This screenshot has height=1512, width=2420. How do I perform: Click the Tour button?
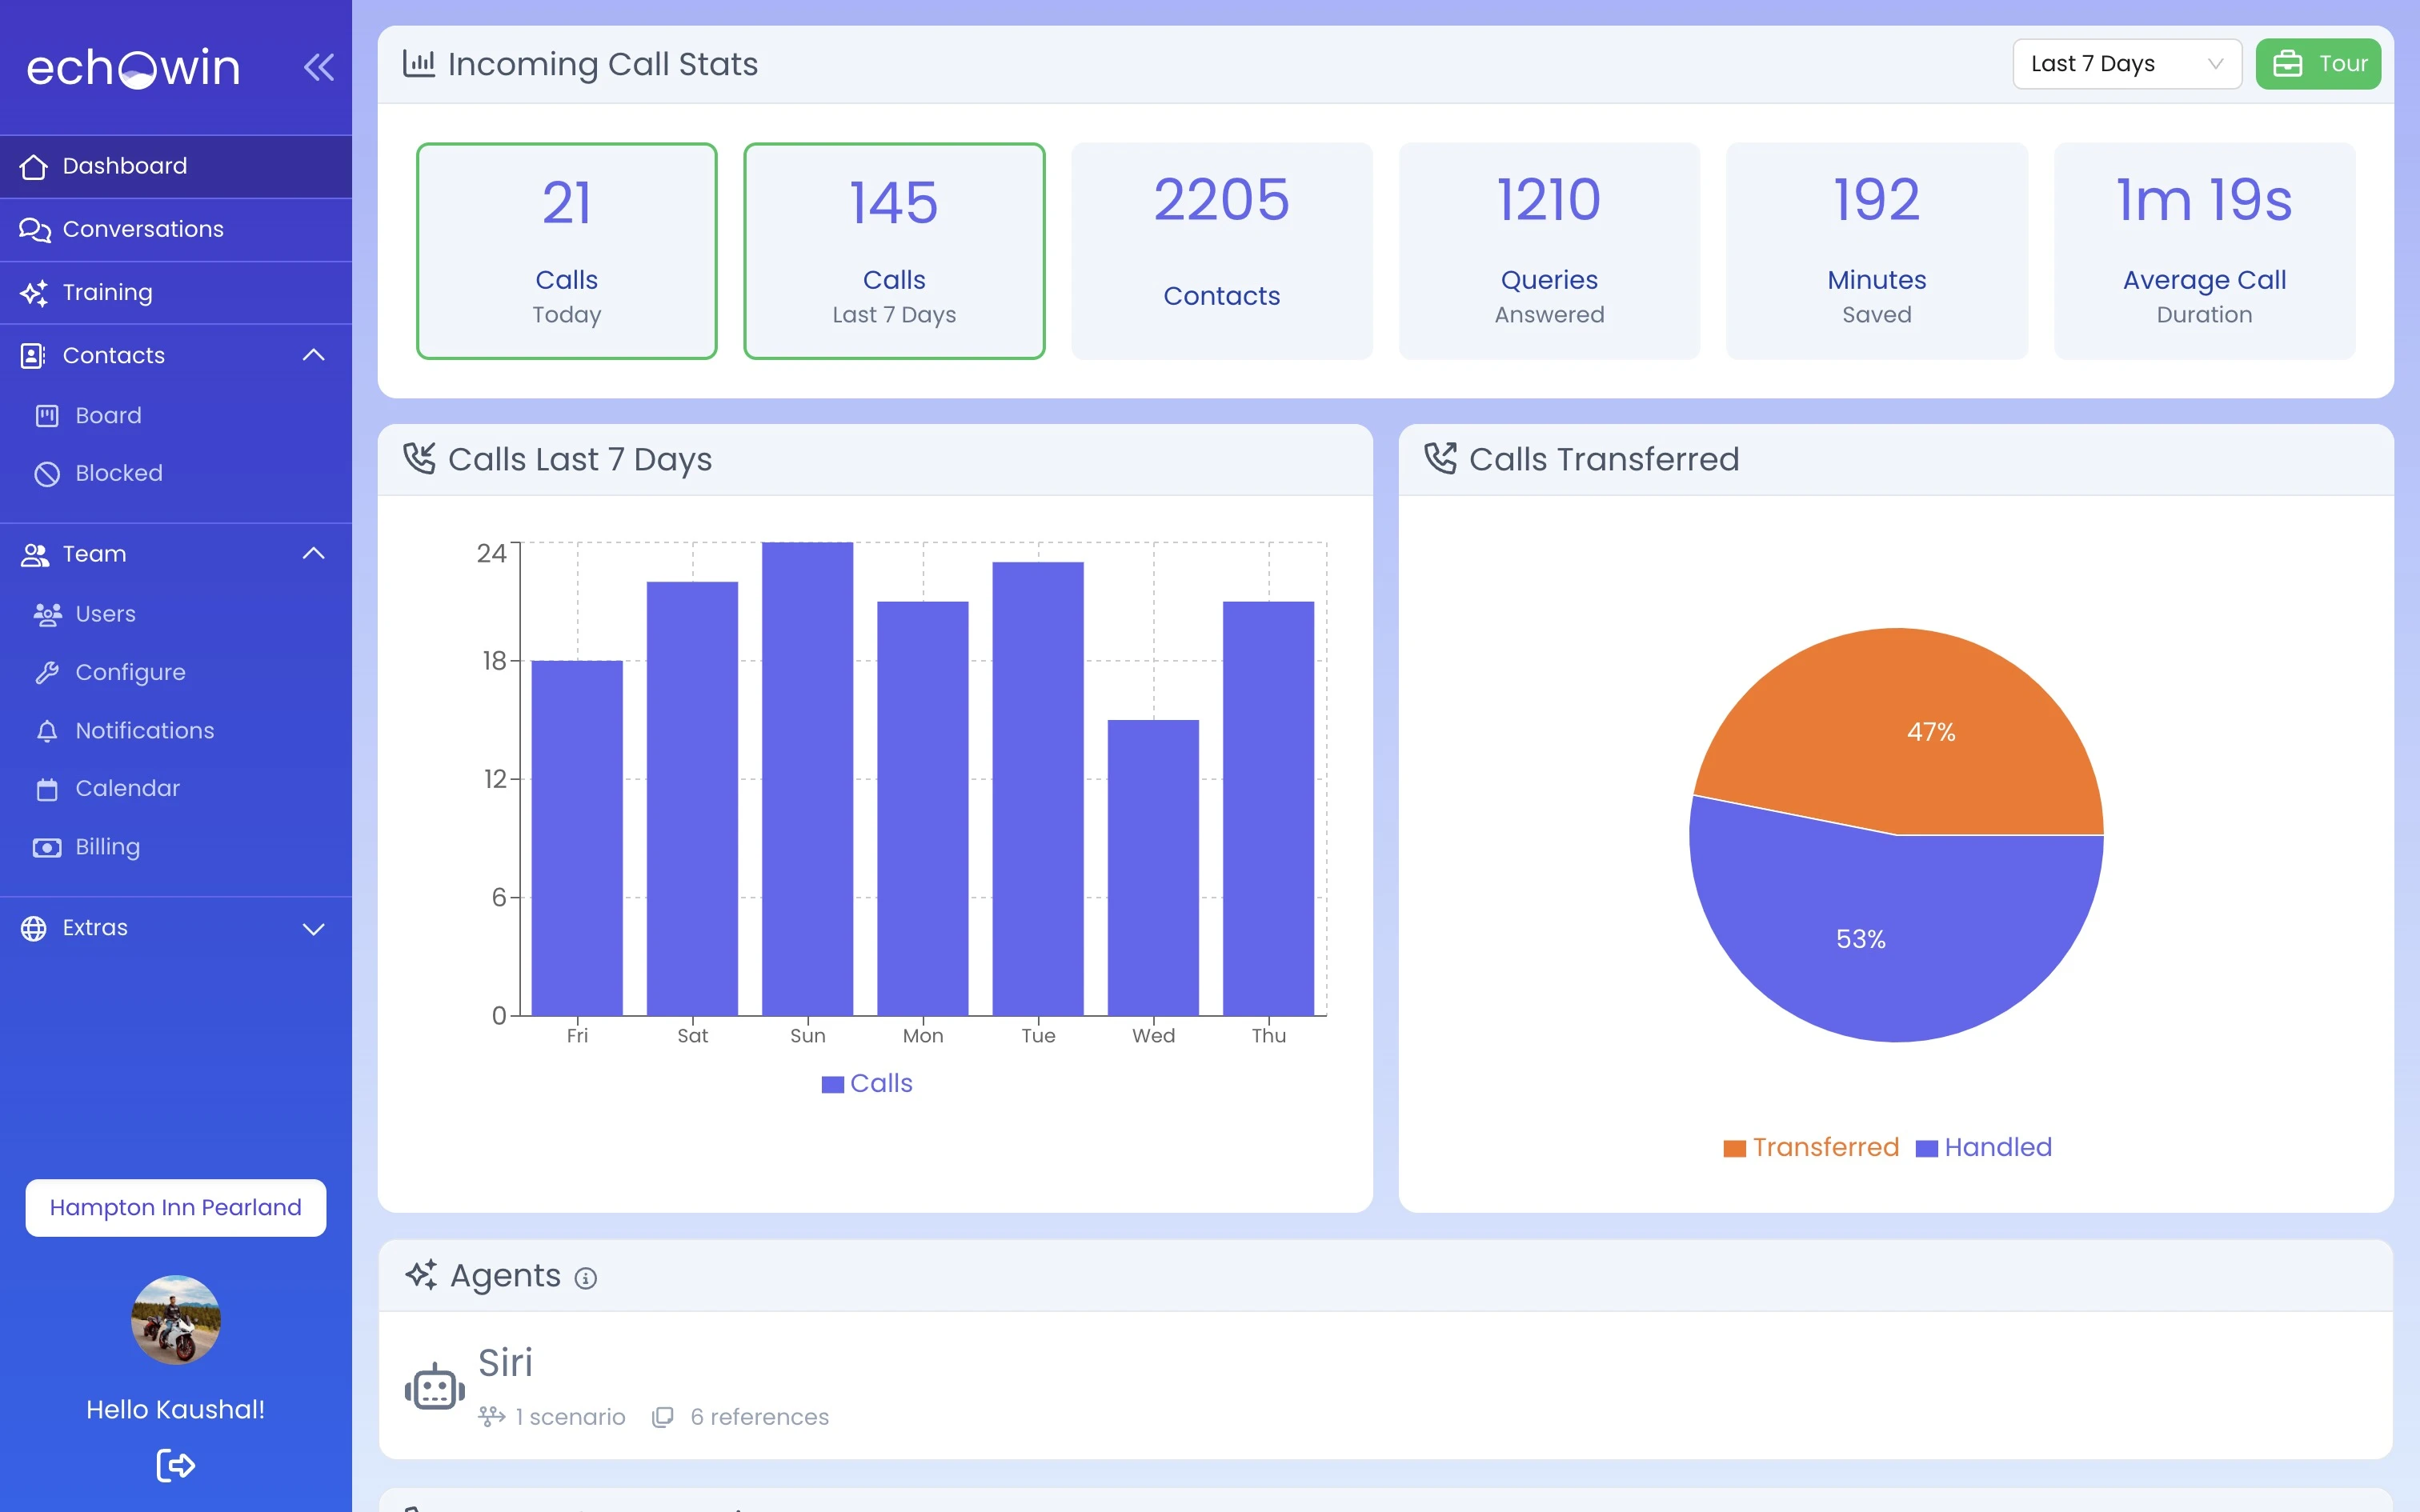pos(2321,62)
